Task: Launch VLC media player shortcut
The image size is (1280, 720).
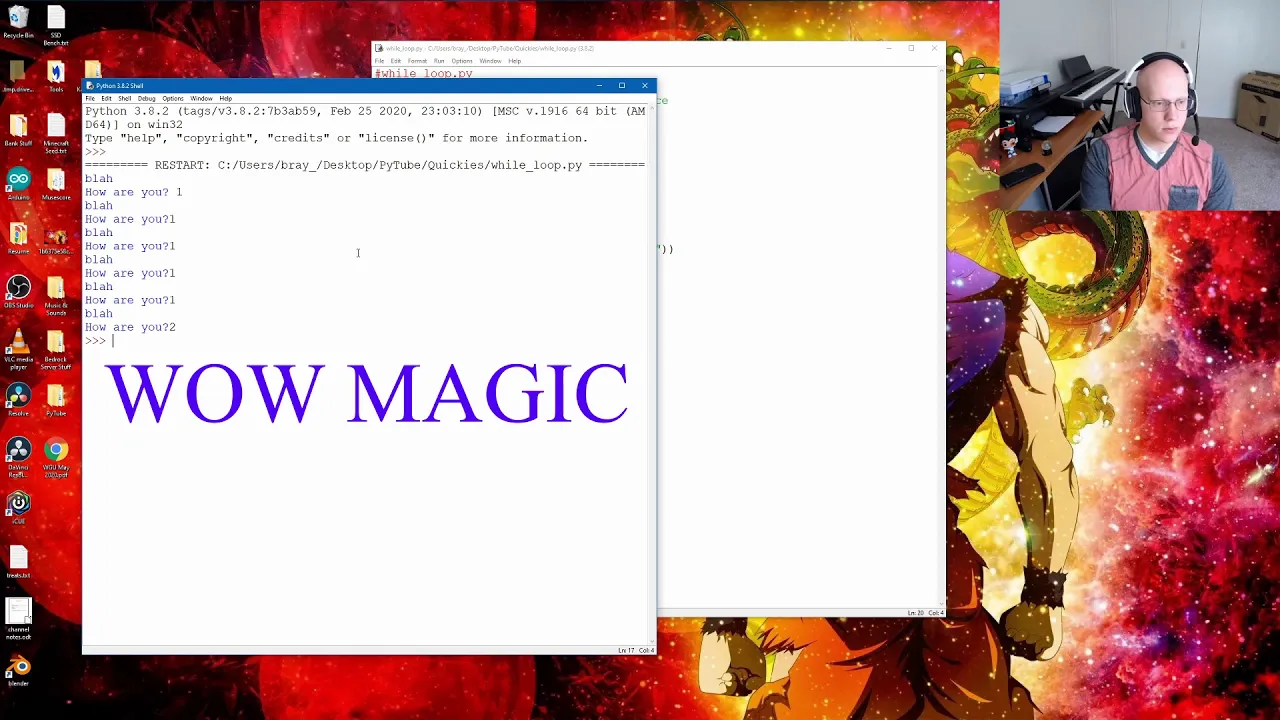Action: pos(18,348)
